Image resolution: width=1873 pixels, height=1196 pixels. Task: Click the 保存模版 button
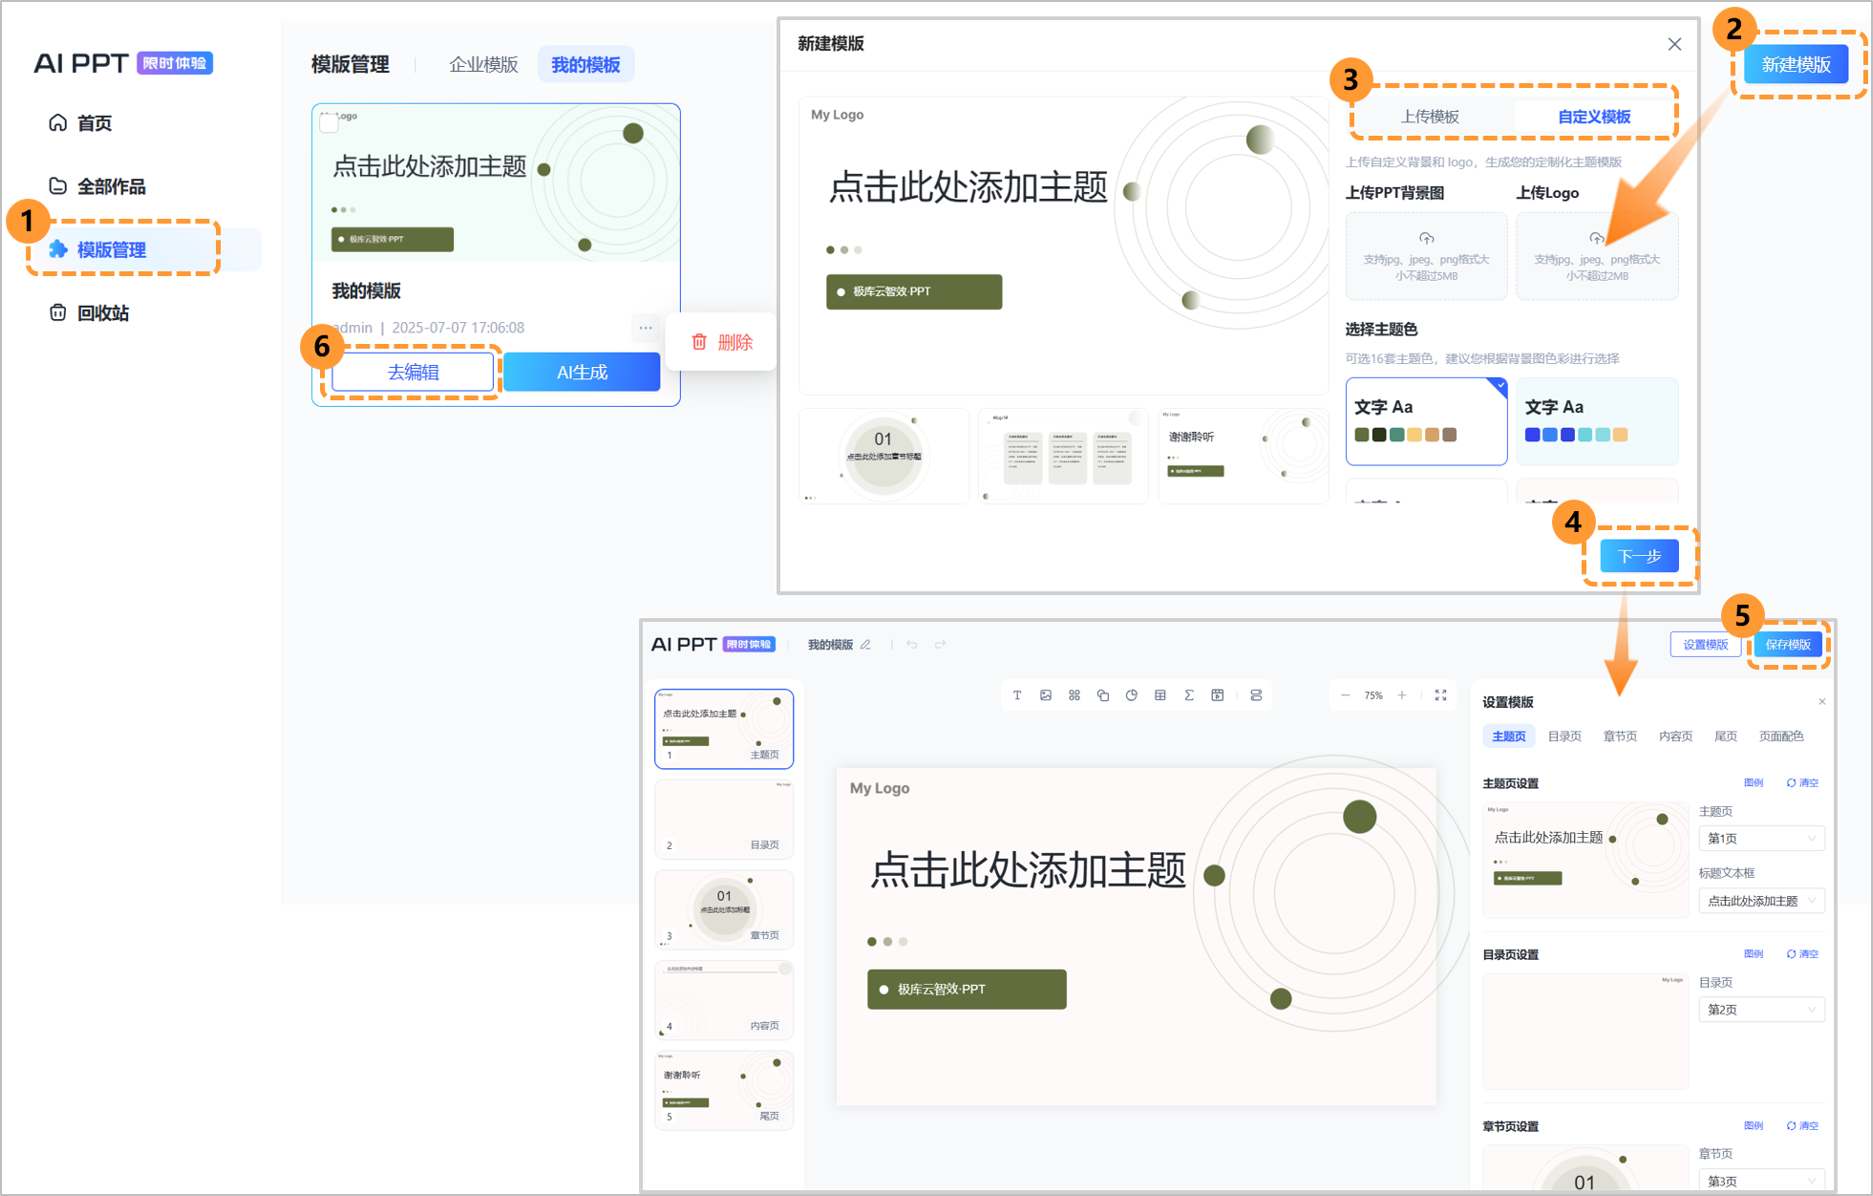click(x=1788, y=645)
